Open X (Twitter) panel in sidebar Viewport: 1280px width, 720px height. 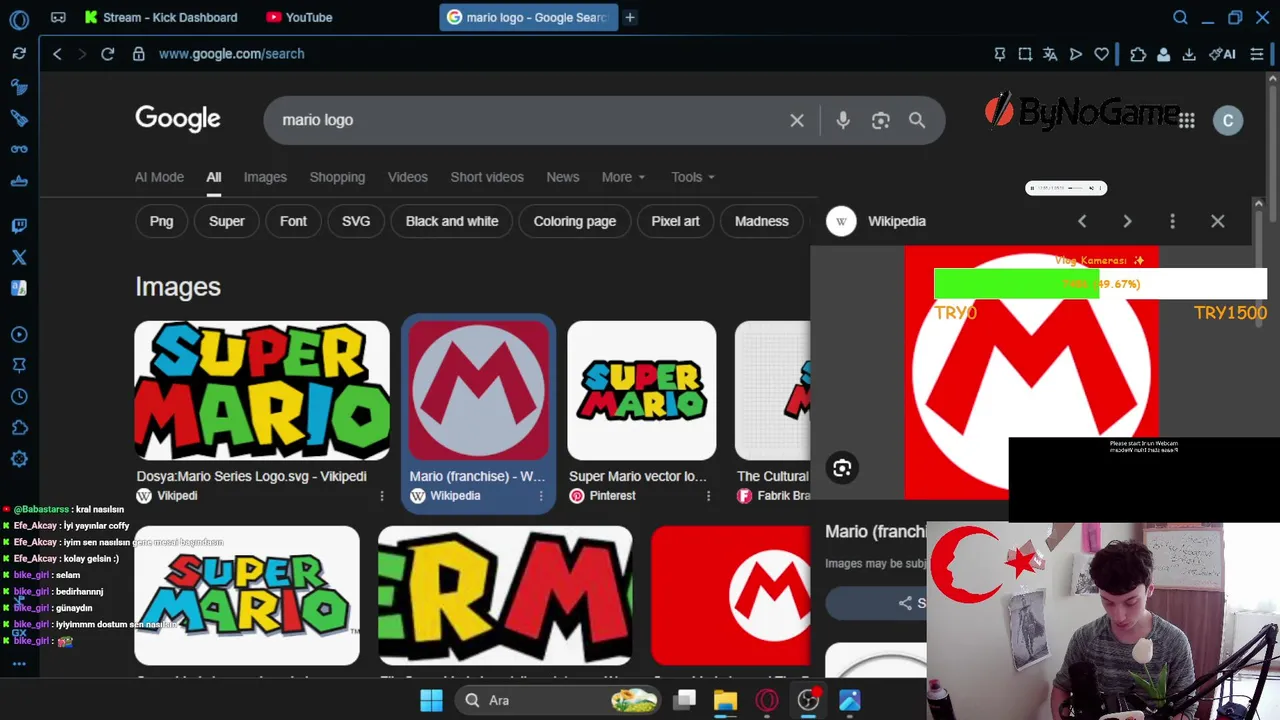point(19,257)
